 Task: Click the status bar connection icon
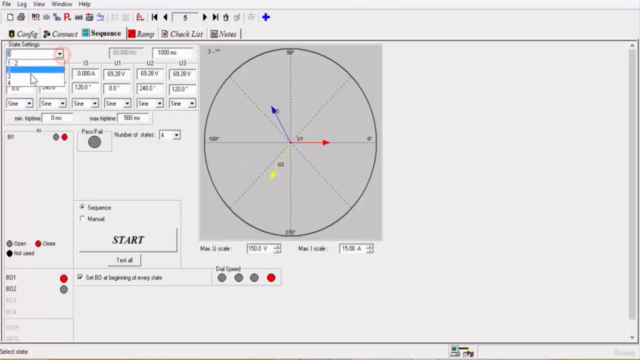[462, 351]
